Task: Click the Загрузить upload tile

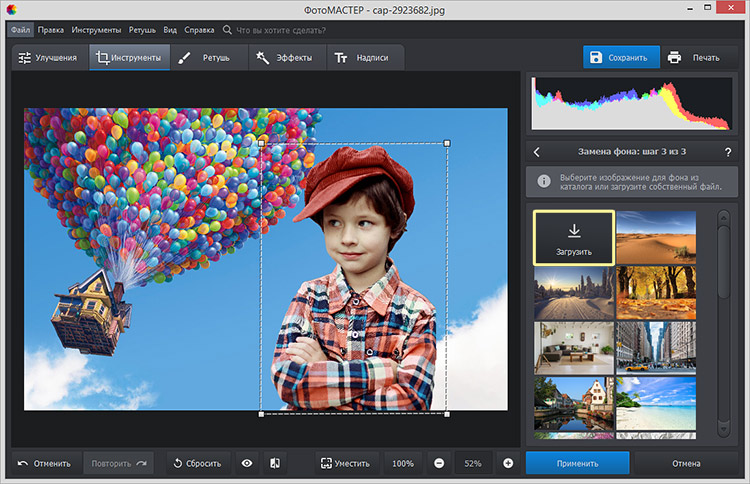Action: tap(573, 237)
